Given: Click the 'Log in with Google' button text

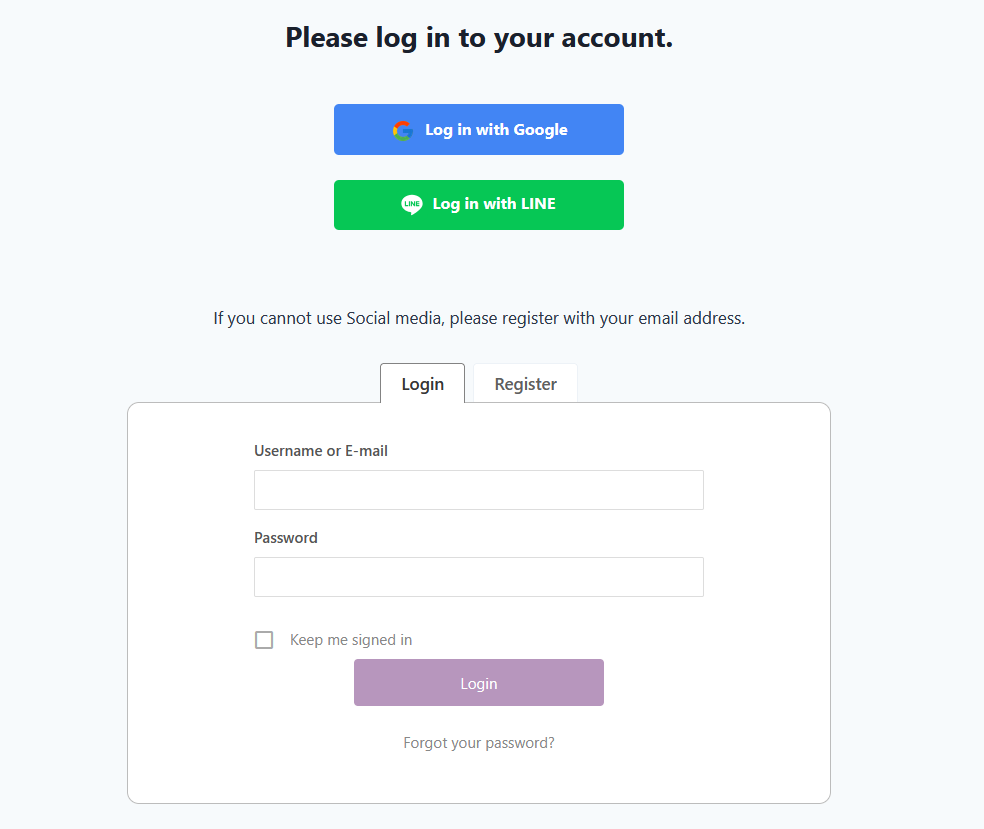Looking at the screenshot, I should click(x=496, y=130).
